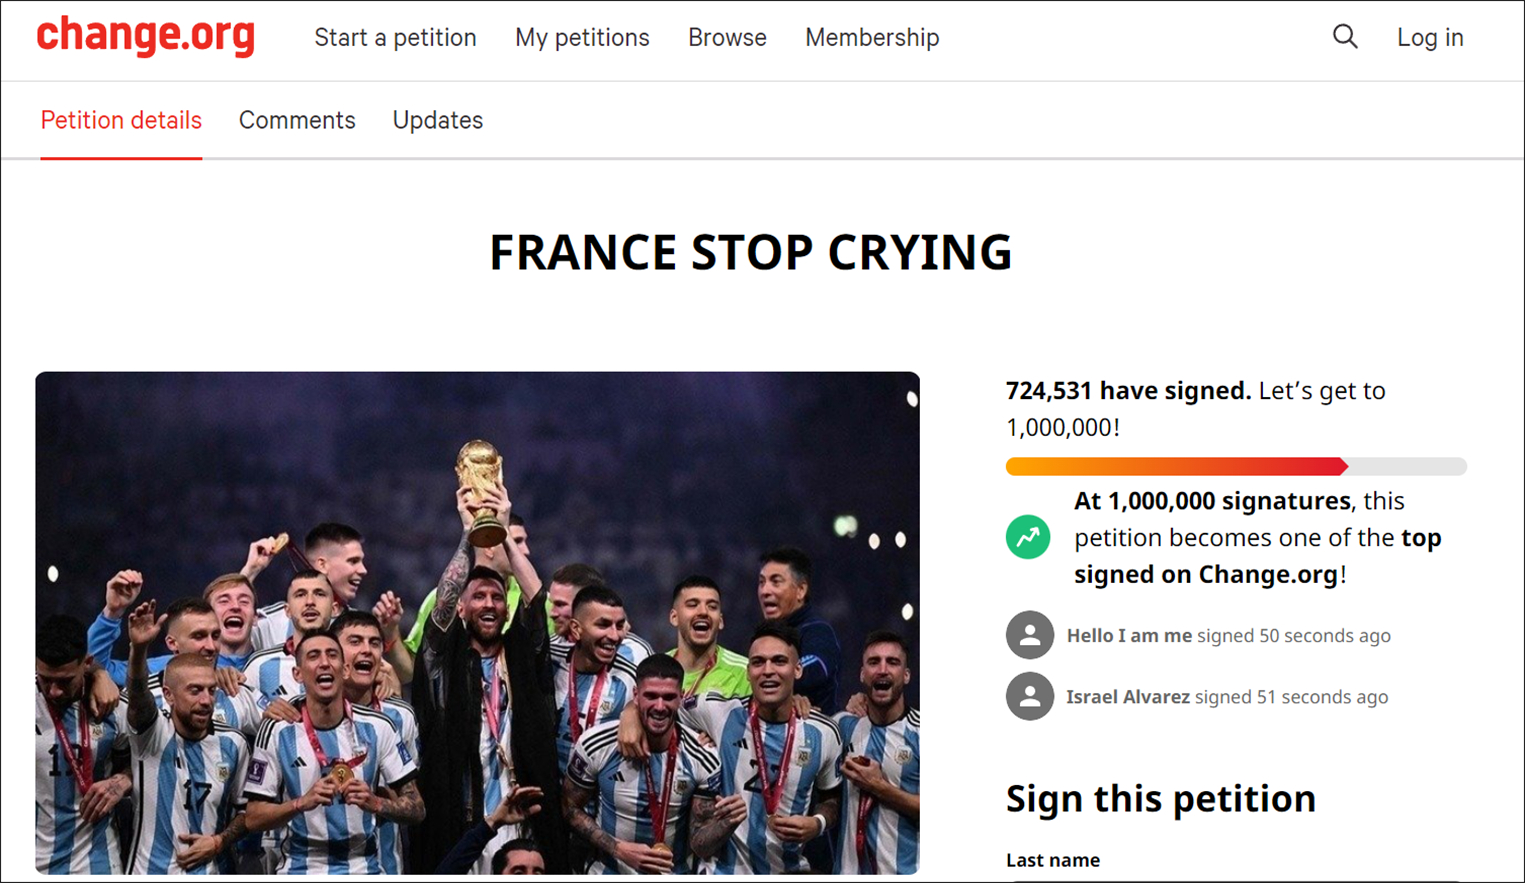Open search with the magnifier icon
The height and width of the screenshot is (883, 1525).
[1345, 37]
